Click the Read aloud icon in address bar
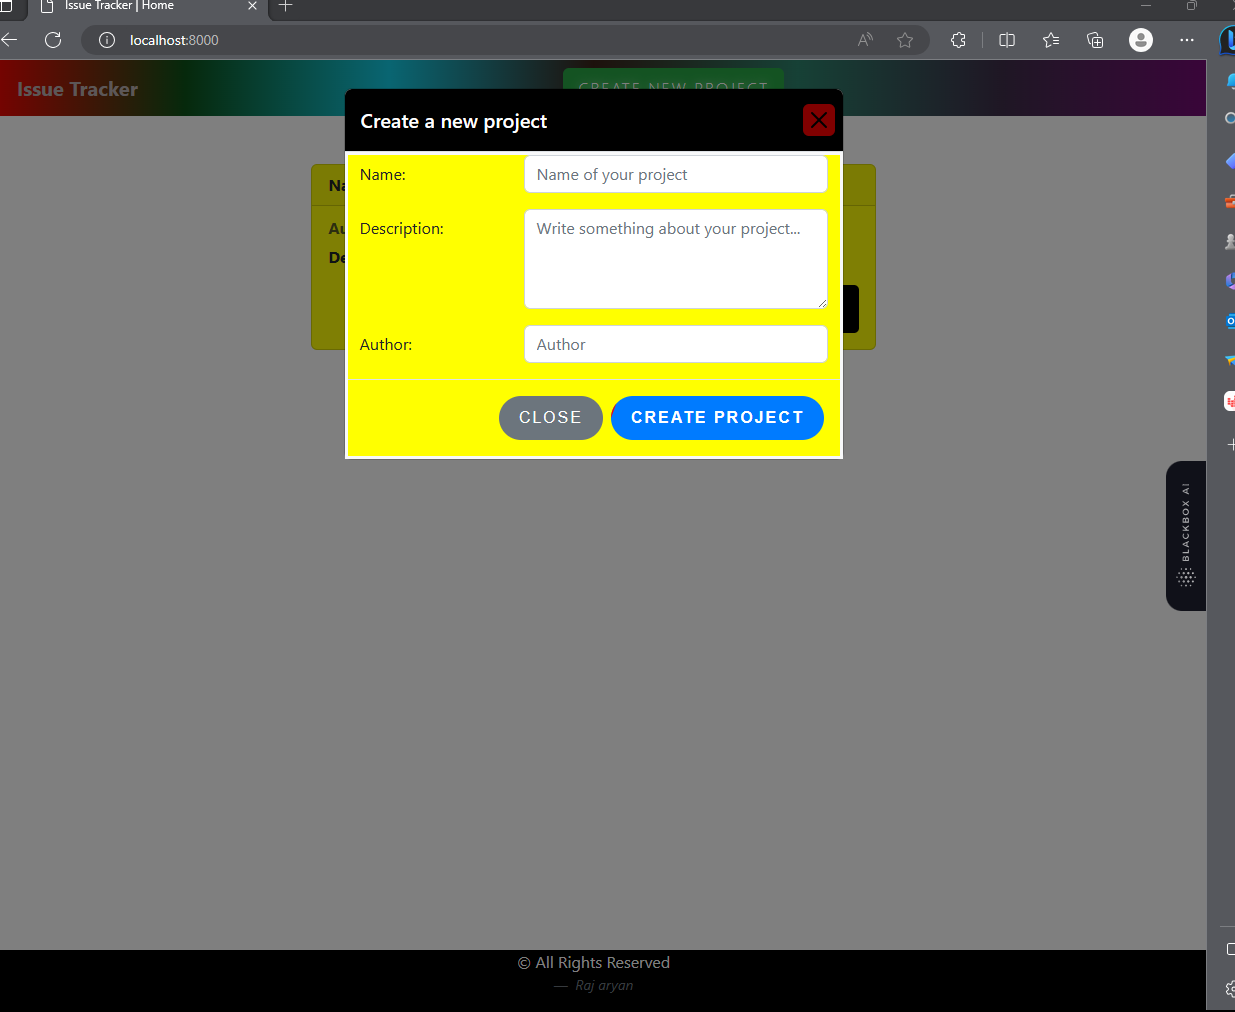1235x1012 pixels. pyautogui.click(x=865, y=40)
